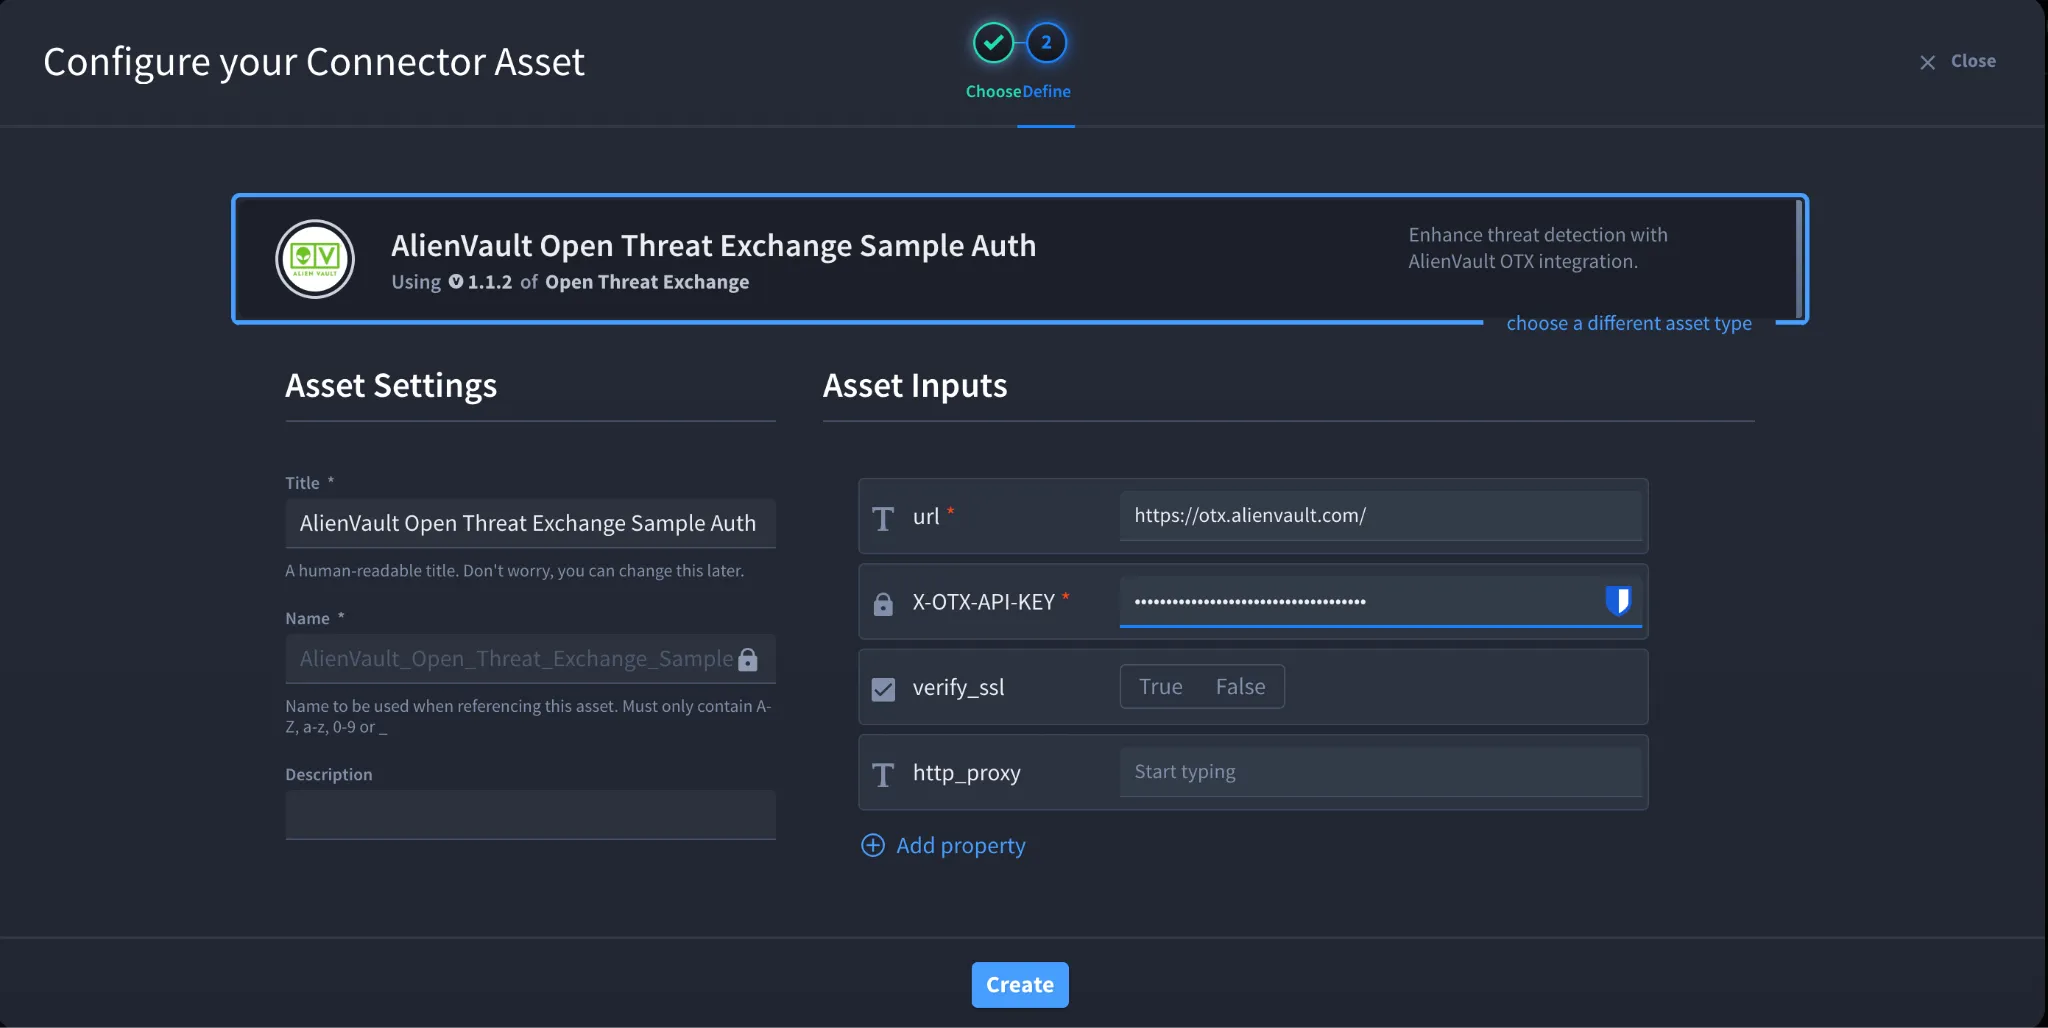Set verify_ssl to True
This screenshot has width=2048, height=1028.
coord(1160,687)
